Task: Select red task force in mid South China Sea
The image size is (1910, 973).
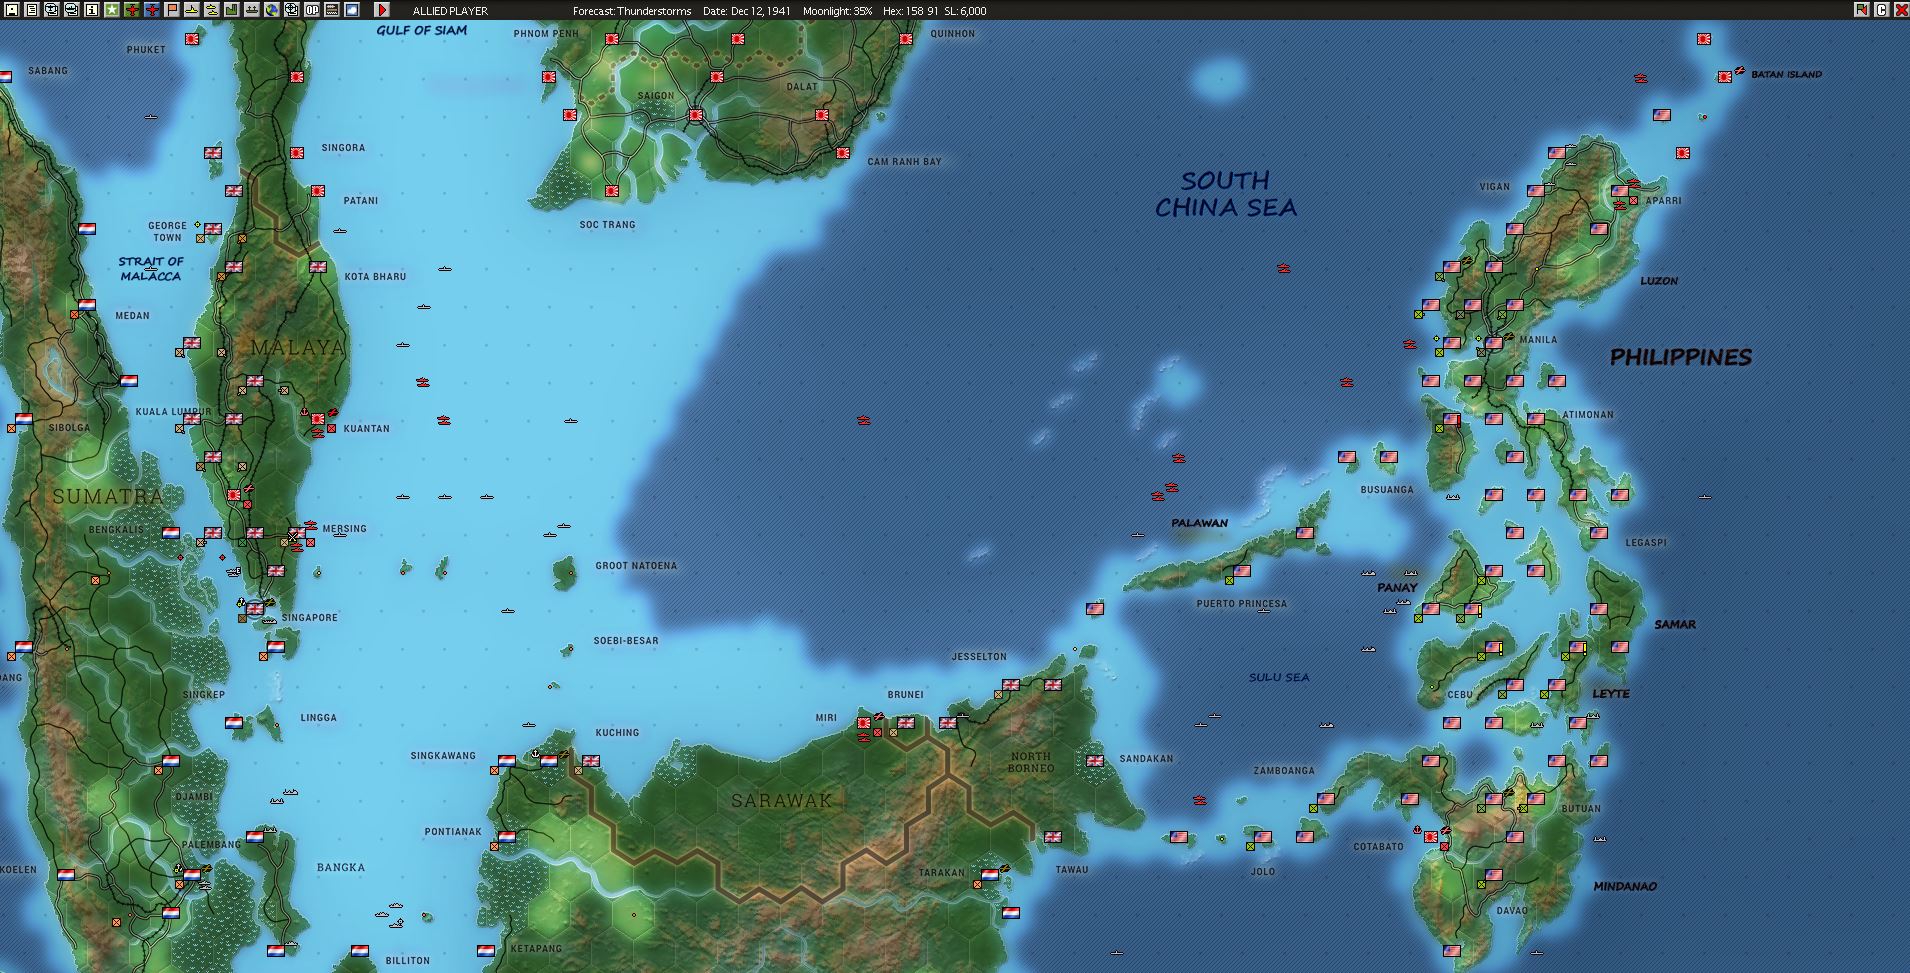Action: coord(863,421)
